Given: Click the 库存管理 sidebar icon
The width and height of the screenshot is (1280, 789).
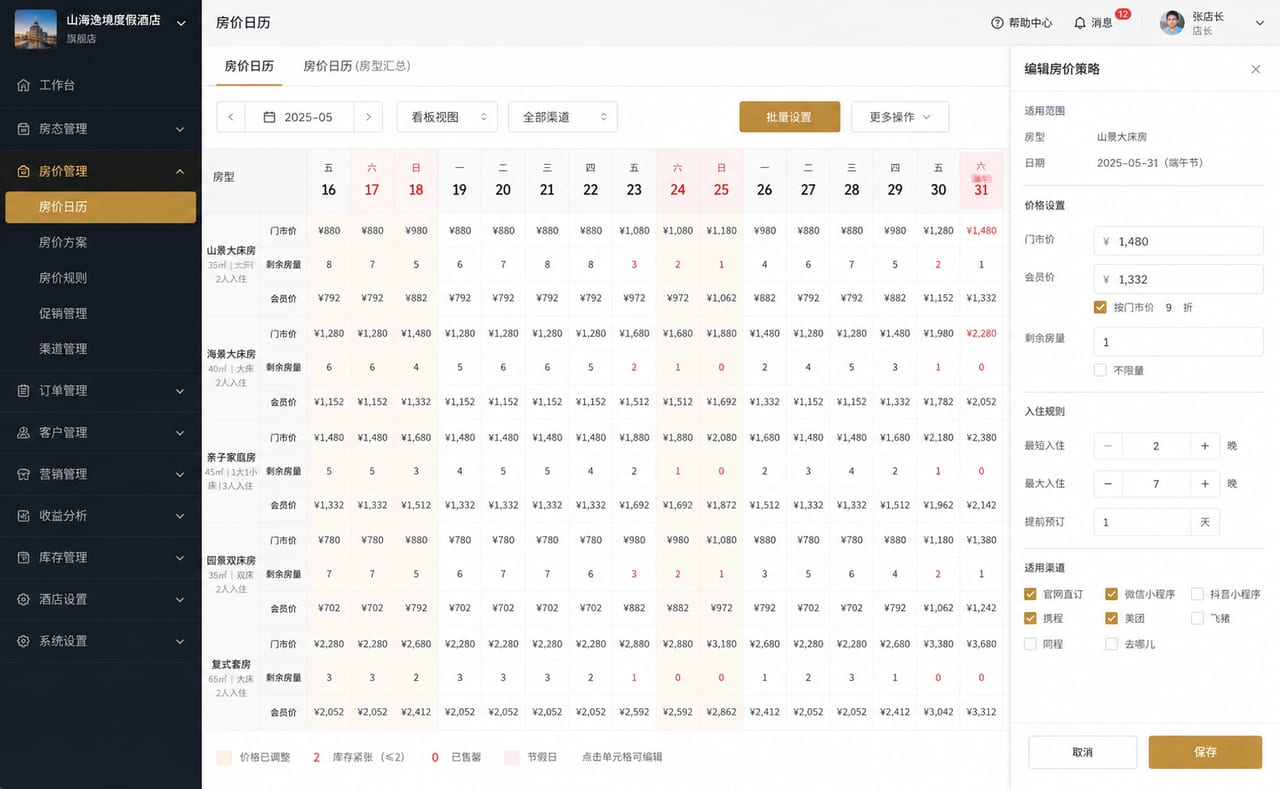Looking at the screenshot, I should point(23,558).
